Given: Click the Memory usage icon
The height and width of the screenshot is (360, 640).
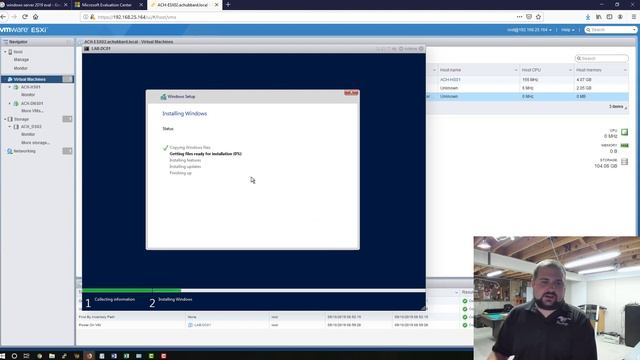Looking at the screenshot, I should pos(624,145).
